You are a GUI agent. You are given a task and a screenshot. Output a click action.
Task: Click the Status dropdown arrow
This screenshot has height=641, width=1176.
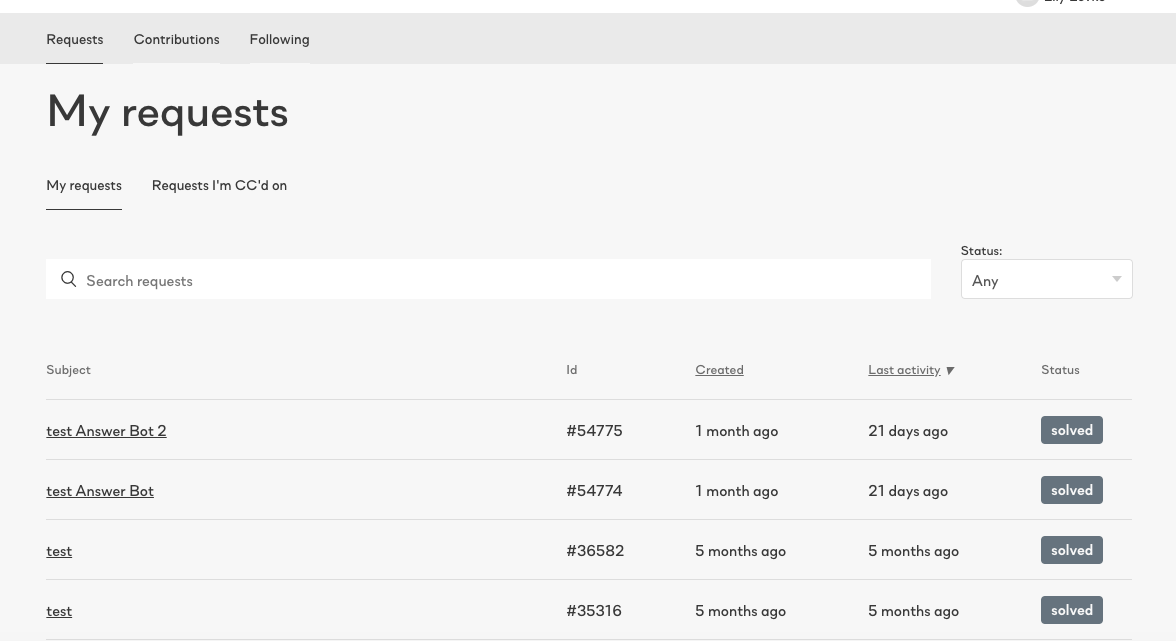pos(1116,279)
